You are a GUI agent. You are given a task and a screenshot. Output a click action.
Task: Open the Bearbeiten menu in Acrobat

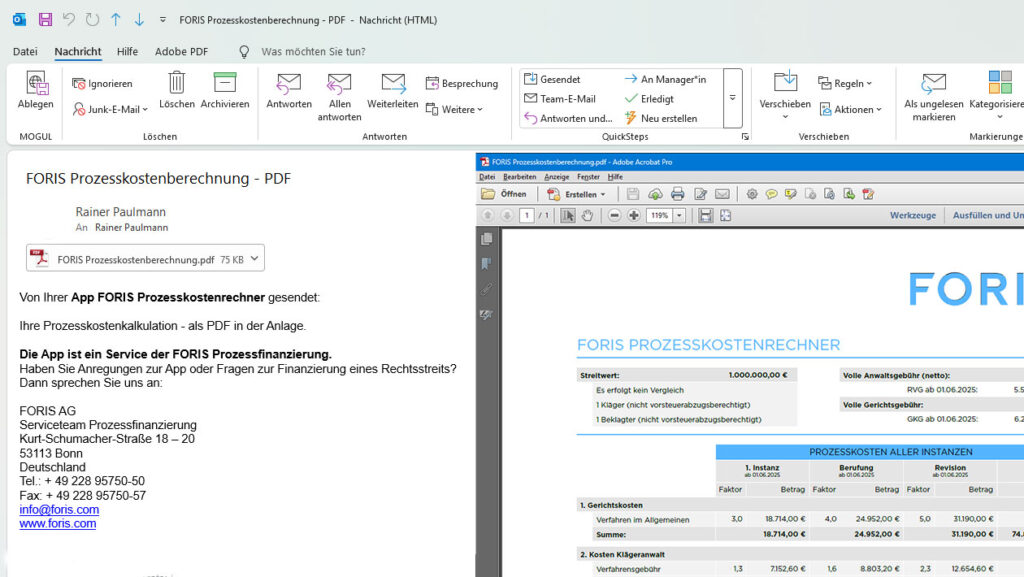(x=519, y=177)
